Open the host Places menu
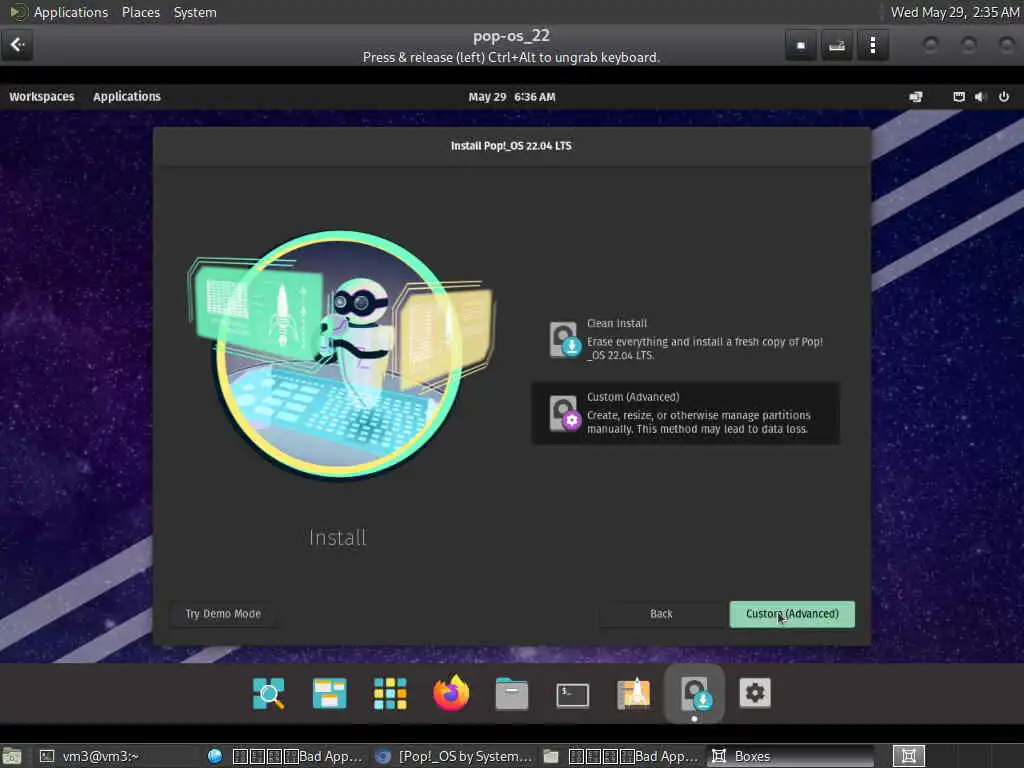This screenshot has width=1024, height=768. [140, 12]
